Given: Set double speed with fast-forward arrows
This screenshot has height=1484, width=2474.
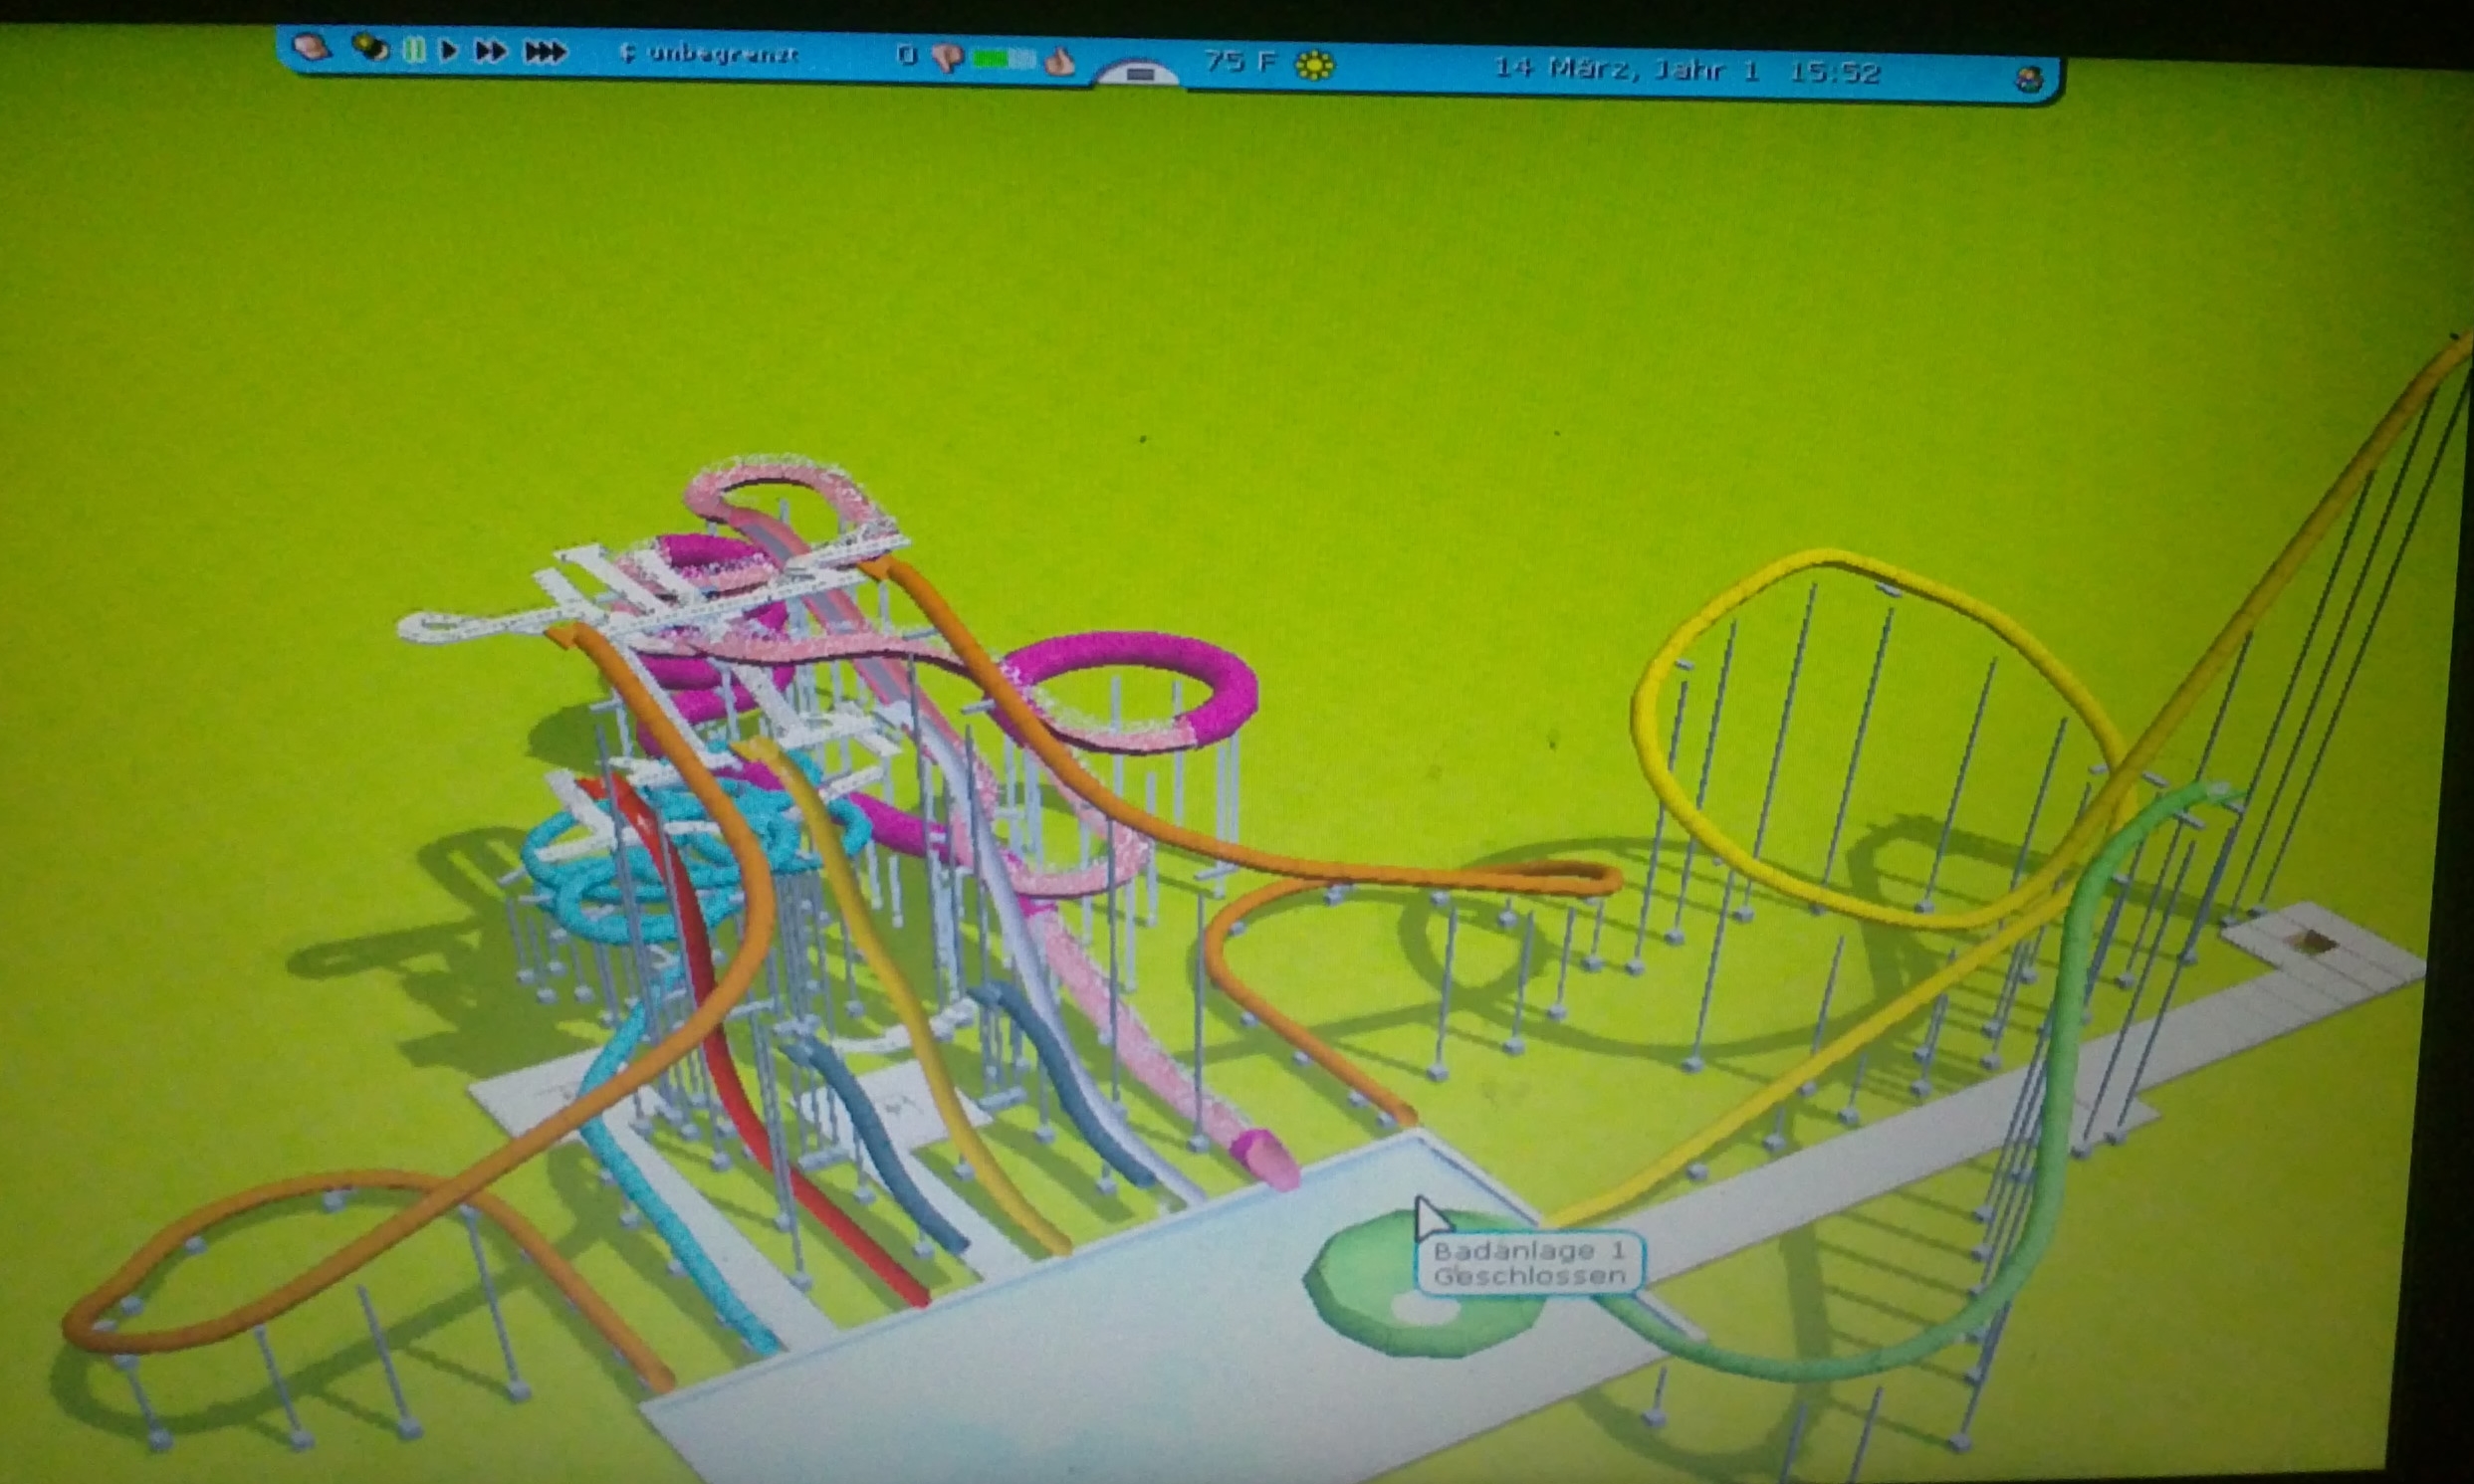Looking at the screenshot, I should pyautogui.click(x=490, y=51).
